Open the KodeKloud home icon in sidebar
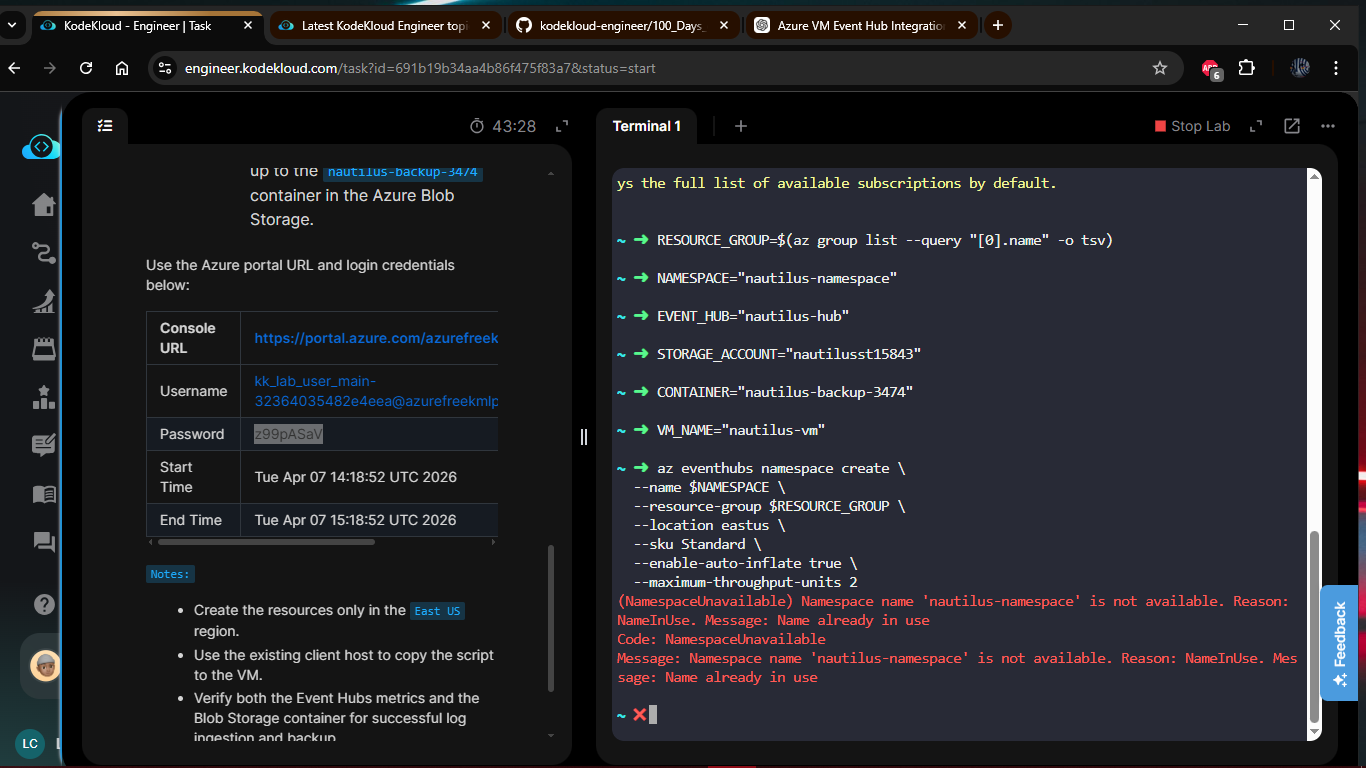 coord(43,205)
